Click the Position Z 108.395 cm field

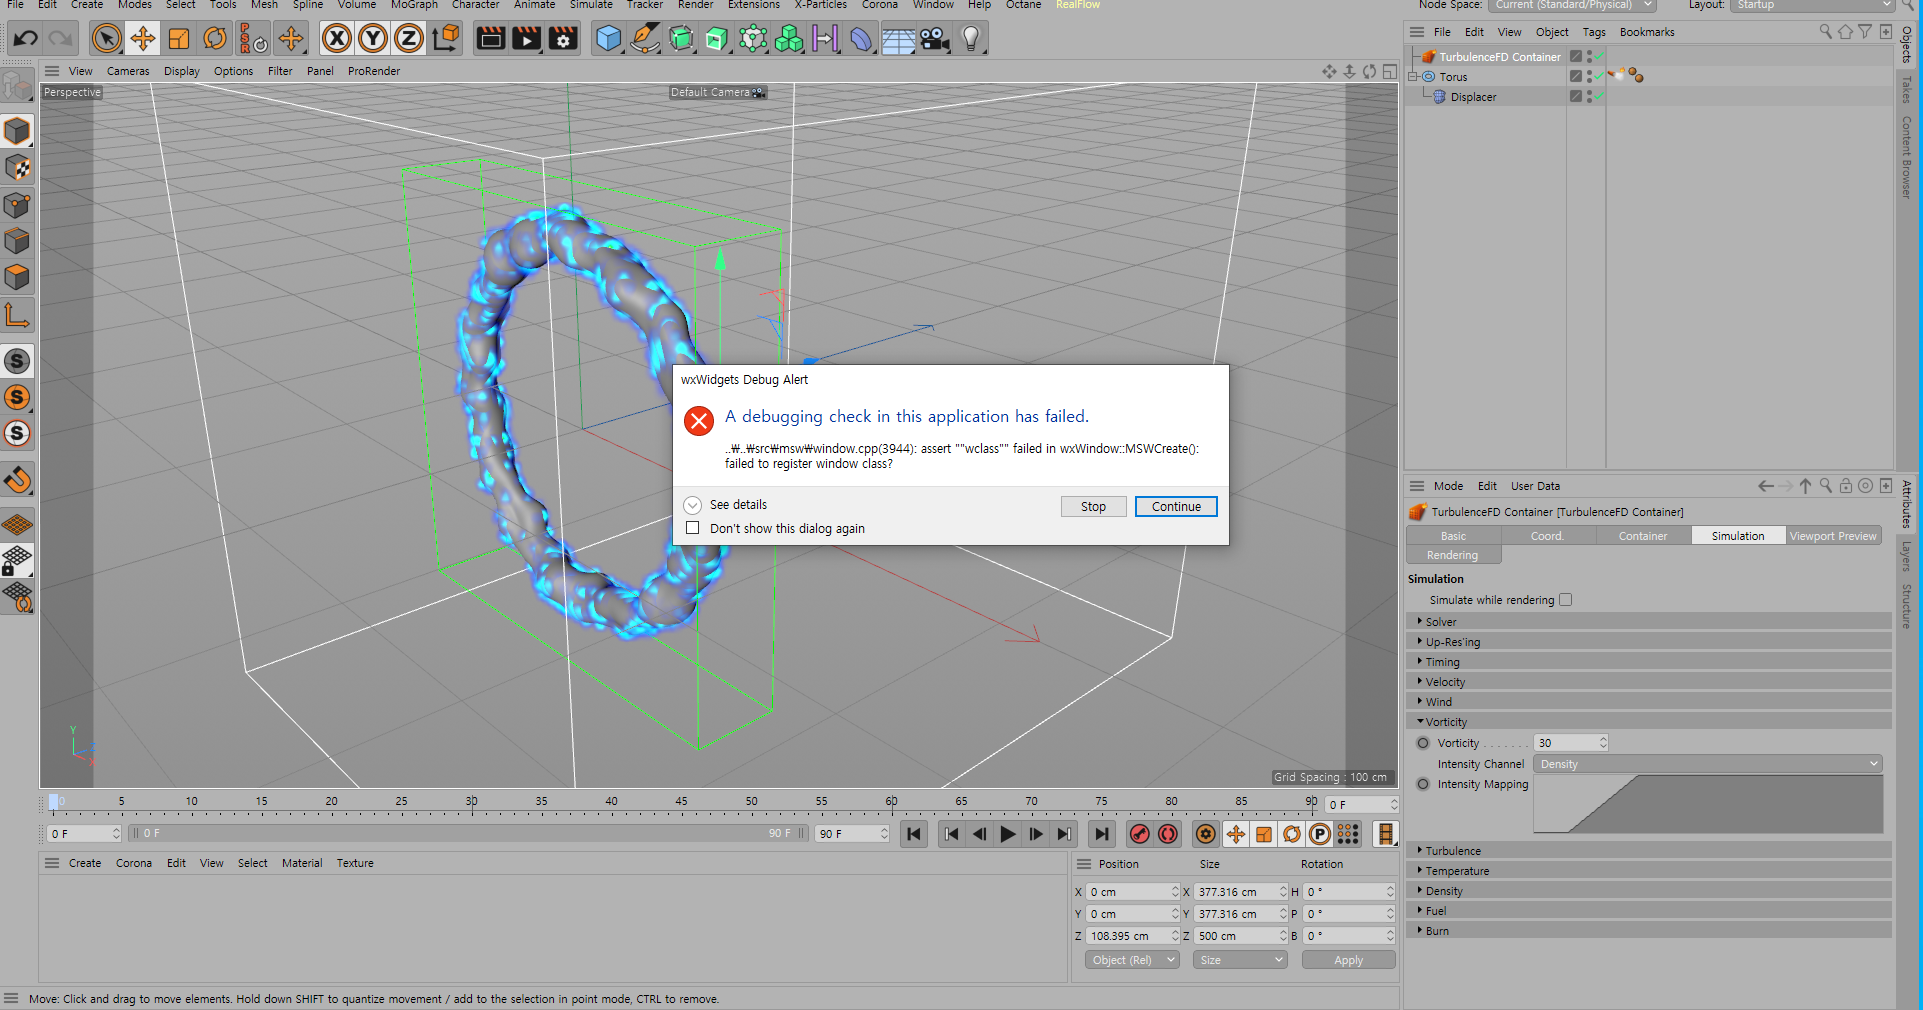pyautogui.click(x=1133, y=936)
